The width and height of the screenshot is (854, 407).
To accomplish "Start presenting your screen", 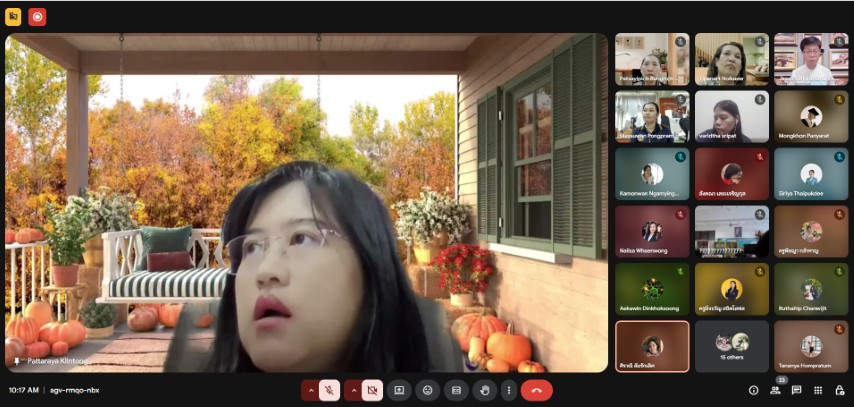I will pos(399,390).
